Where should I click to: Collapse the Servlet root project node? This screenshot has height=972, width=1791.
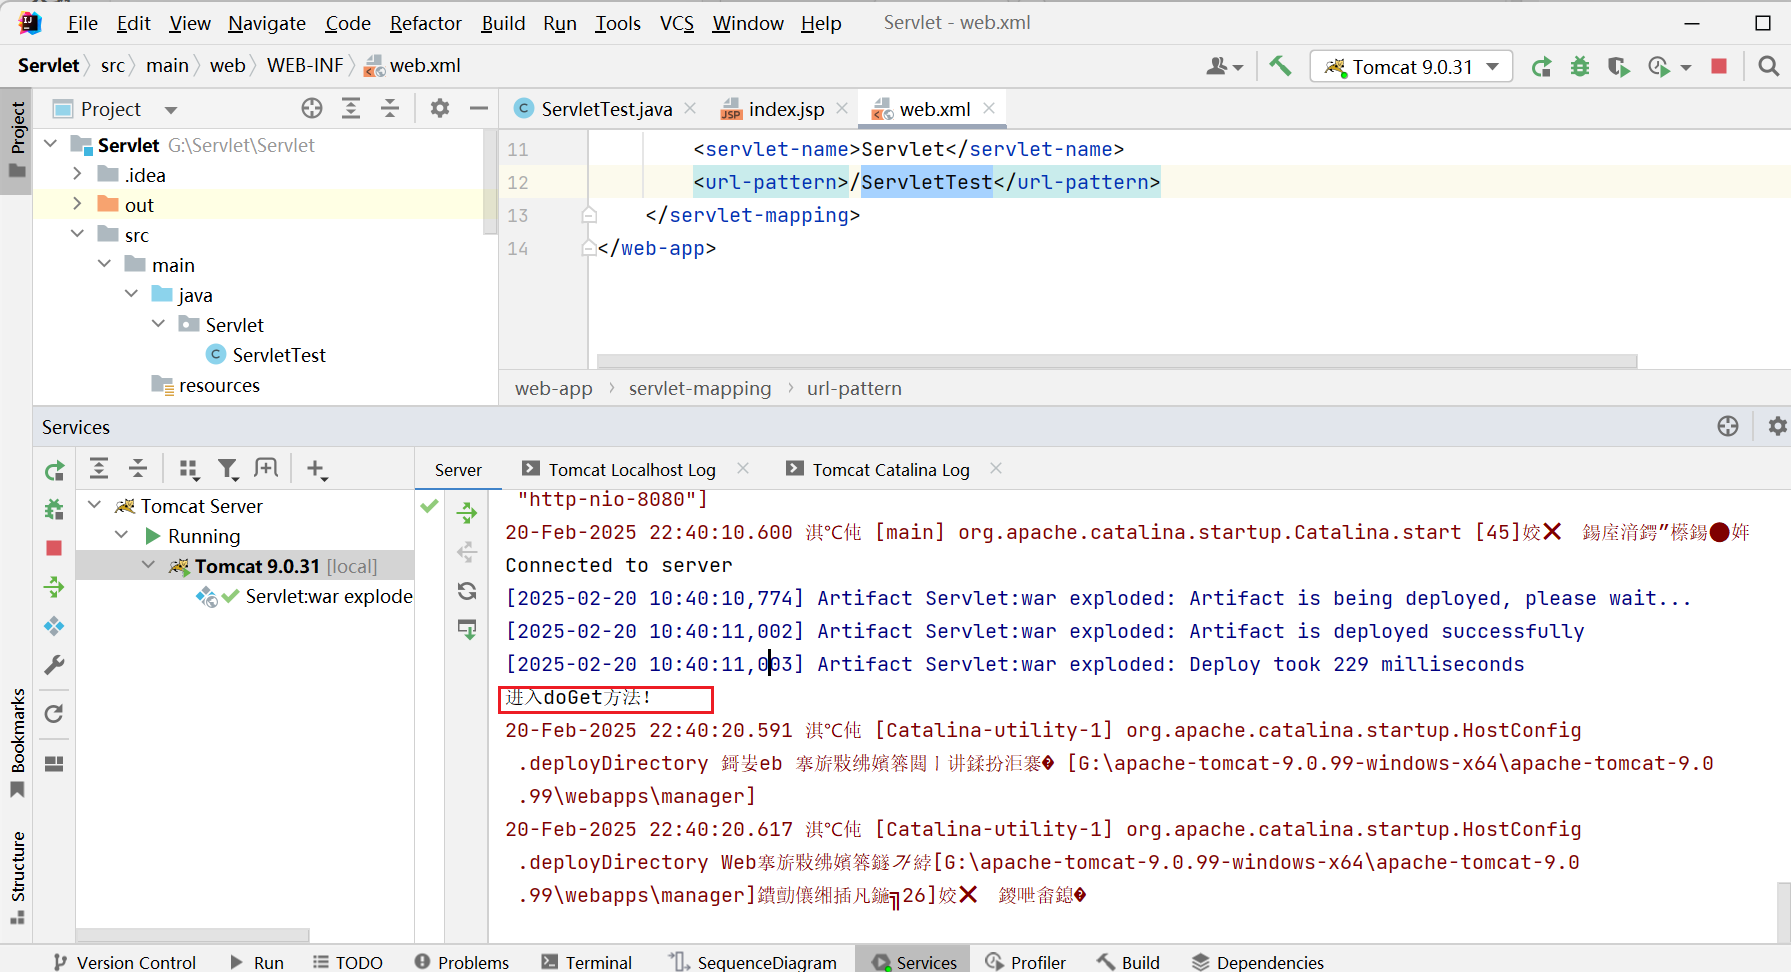point(51,144)
